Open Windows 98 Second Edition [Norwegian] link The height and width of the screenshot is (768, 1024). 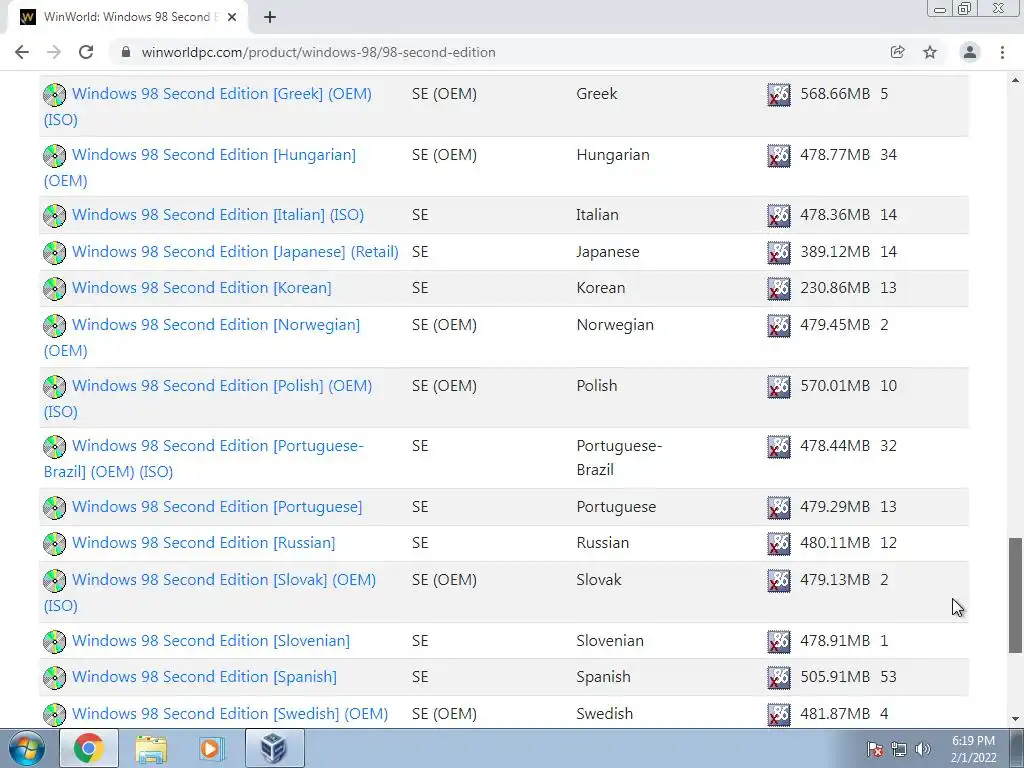(x=216, y=325)
